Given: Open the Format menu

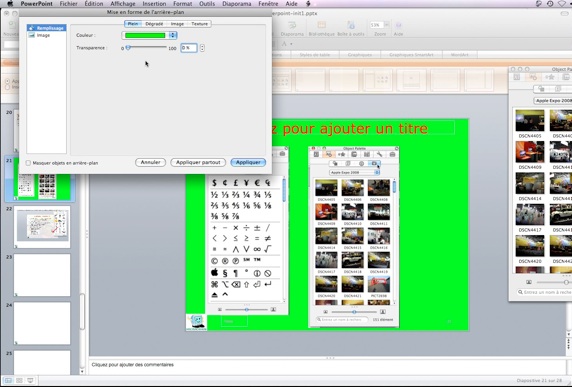Looking at the screenshot, I should tap(182, 4).
